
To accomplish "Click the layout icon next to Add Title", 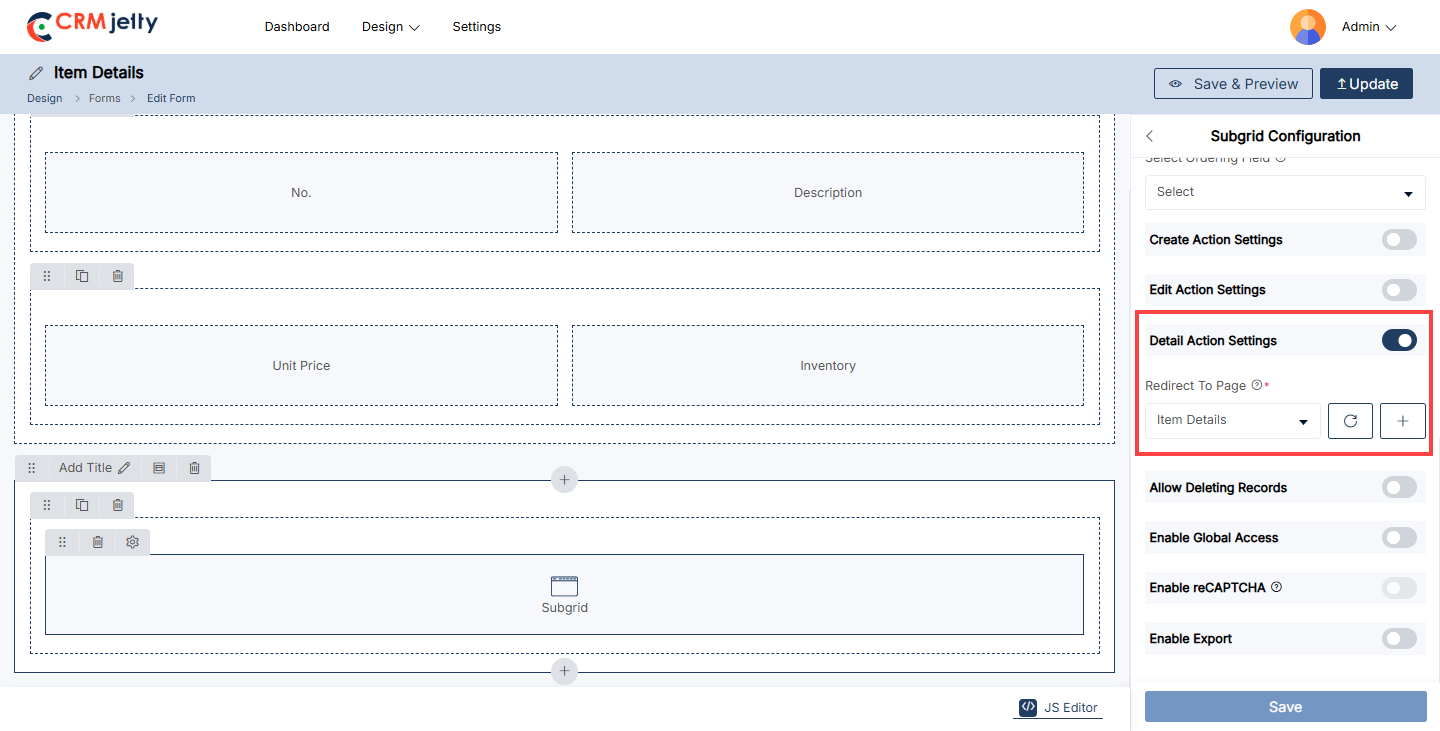I will point(159,468).
